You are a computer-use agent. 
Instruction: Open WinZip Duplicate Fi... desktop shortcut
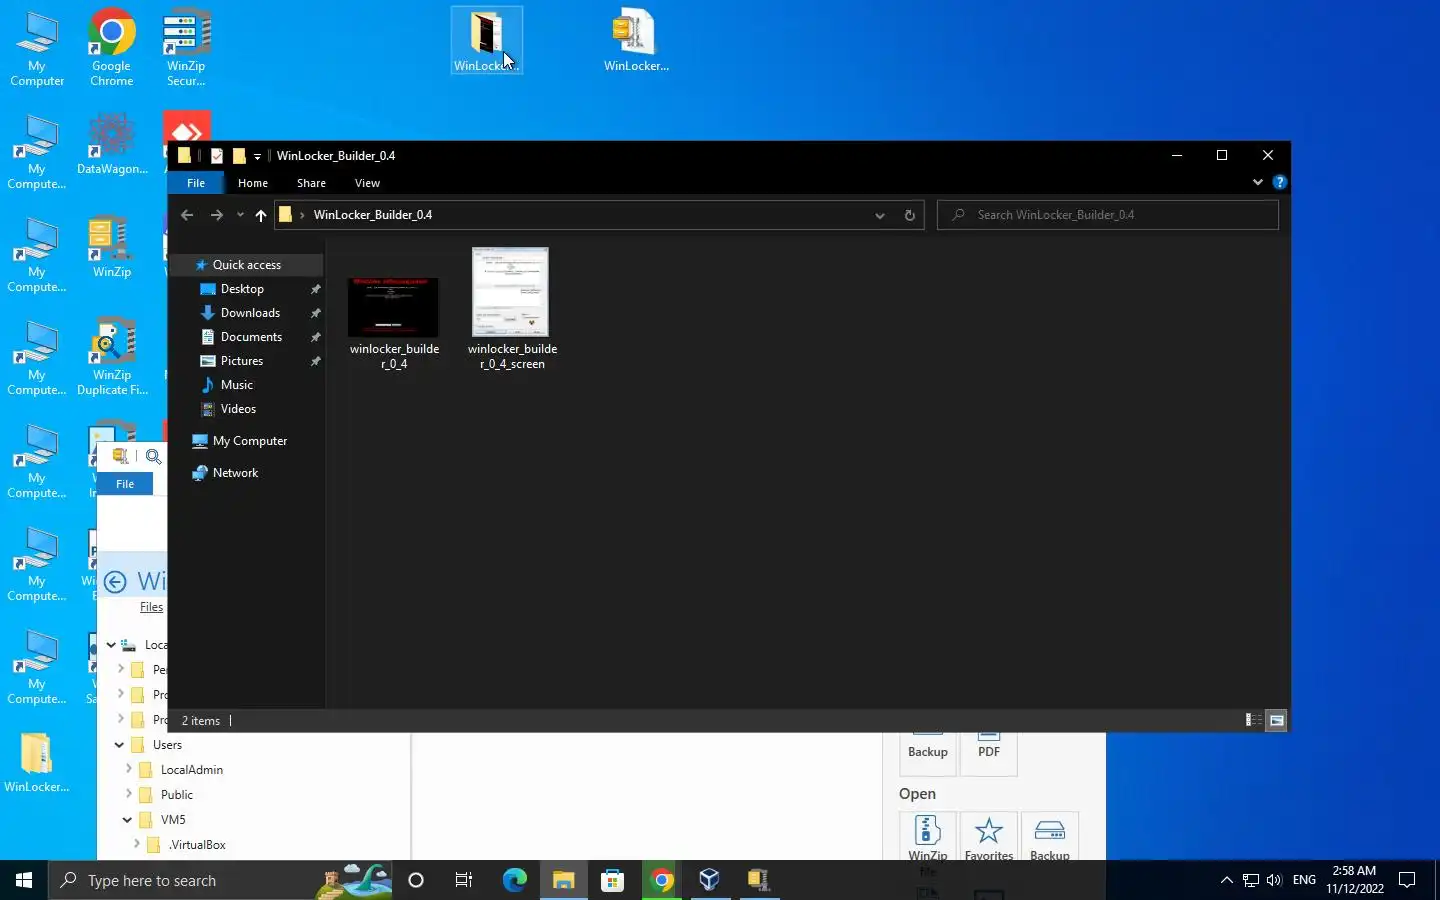112,357
